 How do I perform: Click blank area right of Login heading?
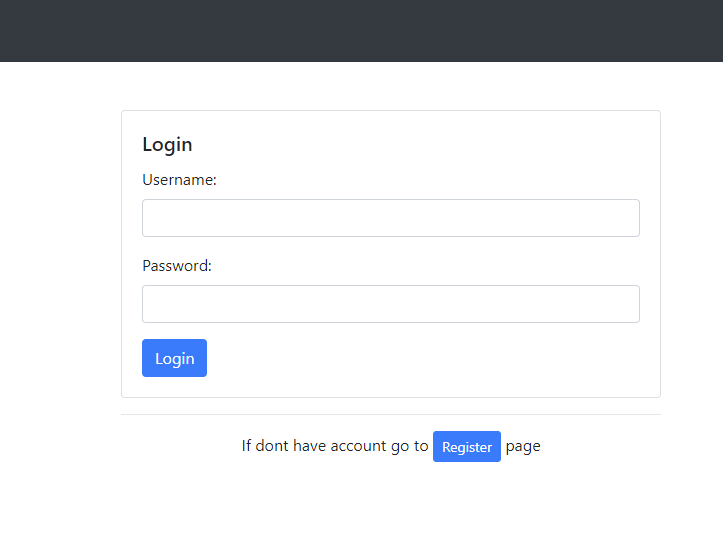coord(420,144)
